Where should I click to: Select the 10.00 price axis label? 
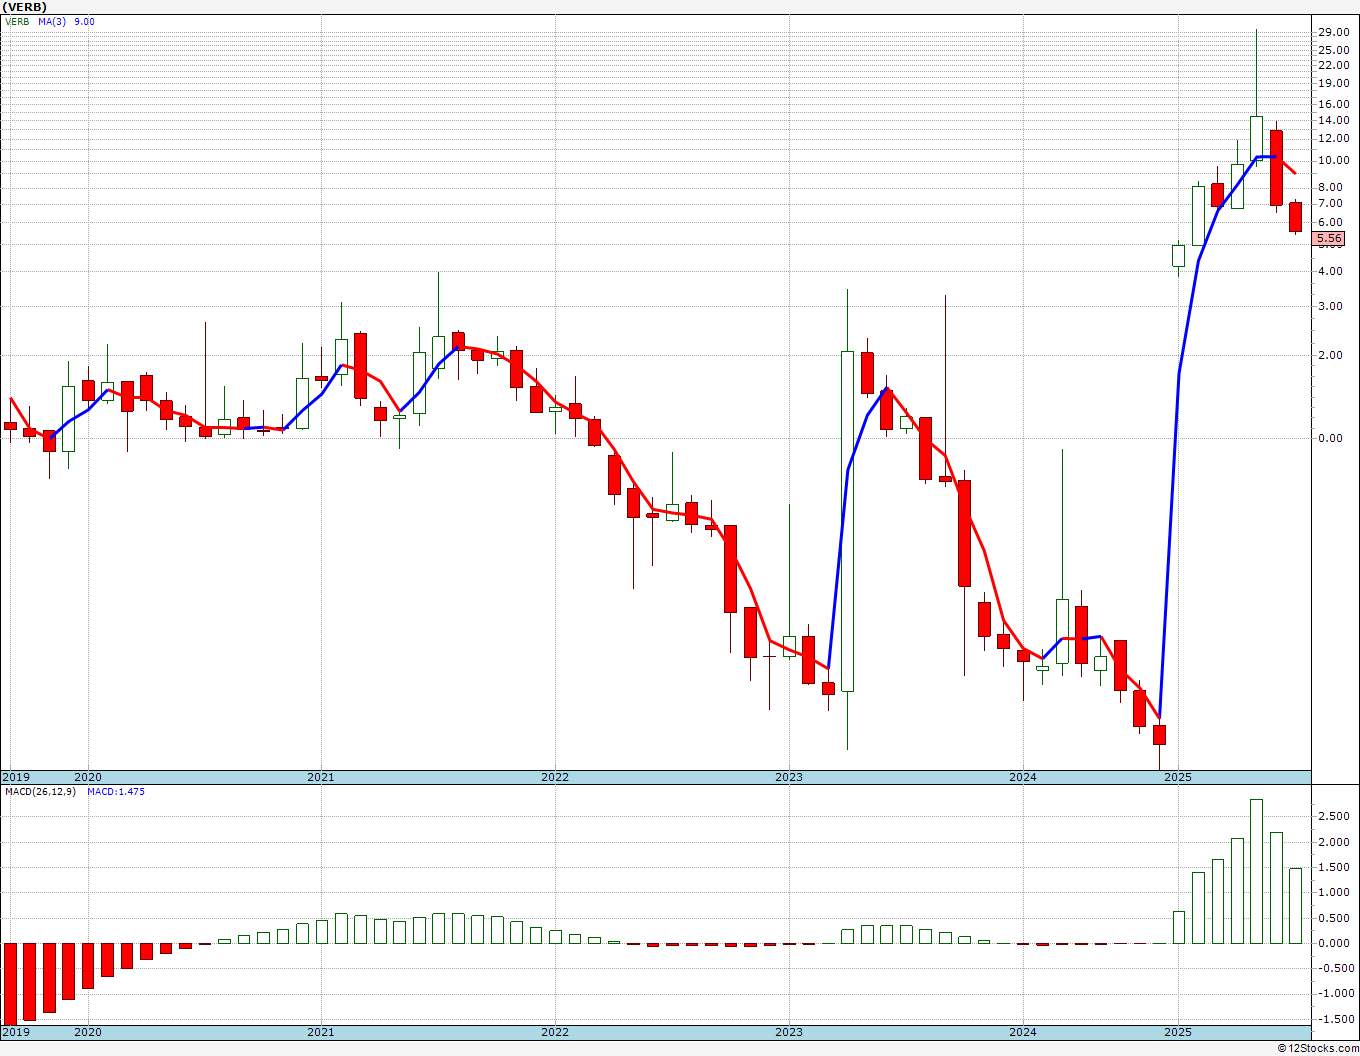click(x=1334, y=160)
